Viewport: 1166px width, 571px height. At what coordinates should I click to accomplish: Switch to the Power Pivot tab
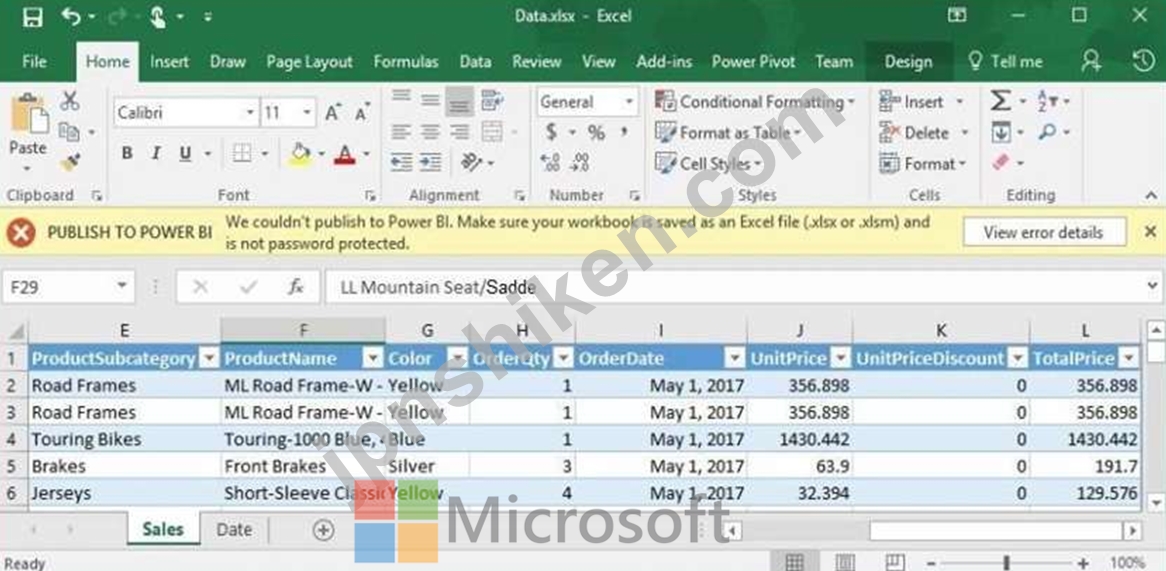(753, 62)
